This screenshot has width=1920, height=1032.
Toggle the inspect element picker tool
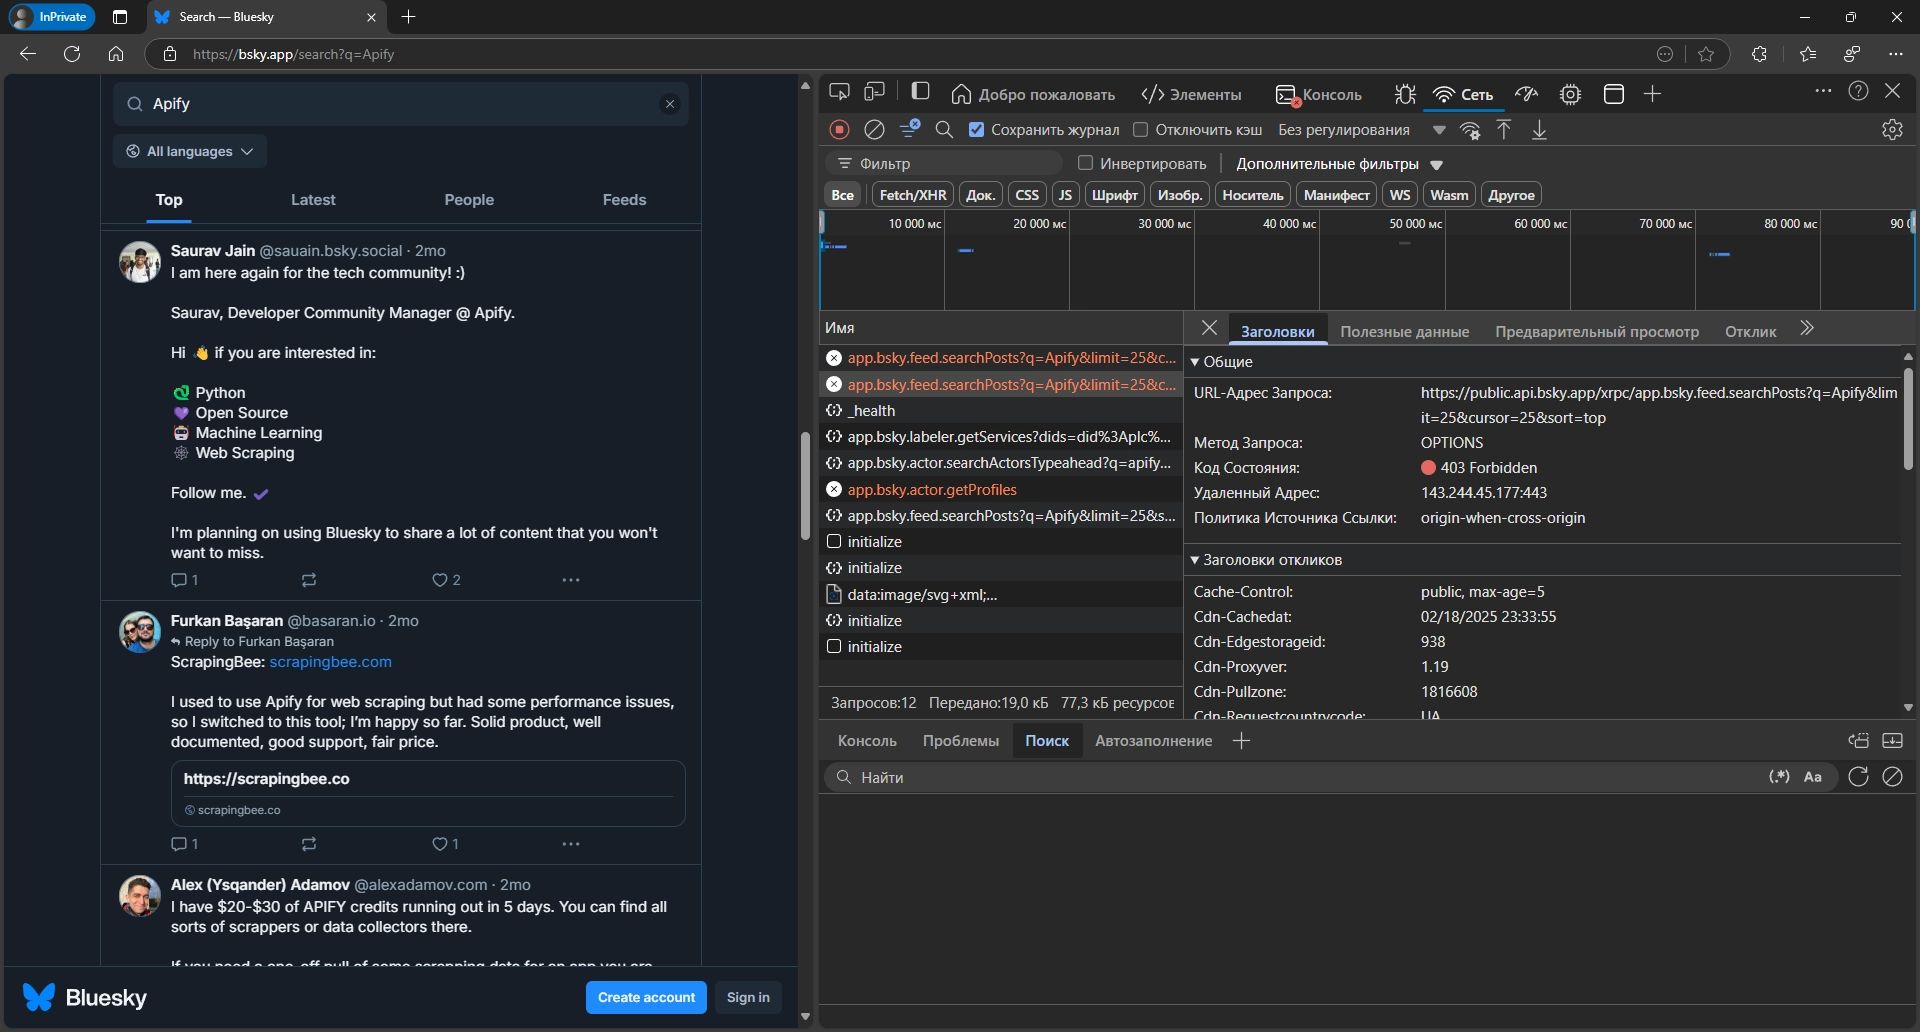point(839,93)
